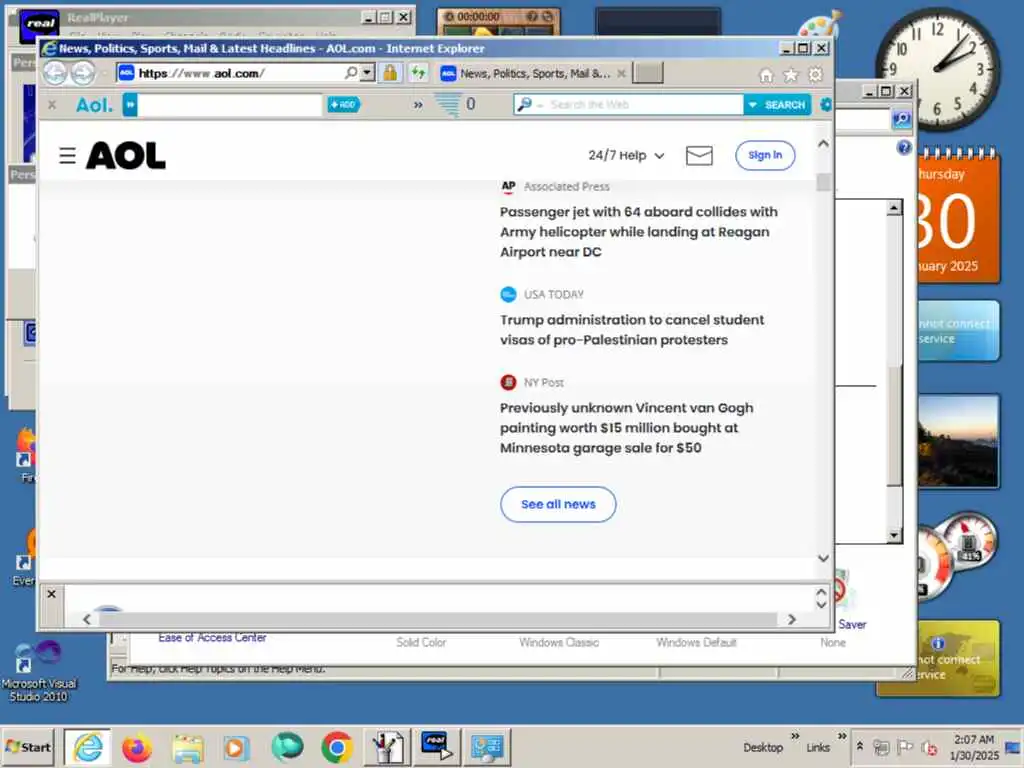Show hidden system tray icons
Viewport: 1024px width, 768px height.
pos(860,746)
